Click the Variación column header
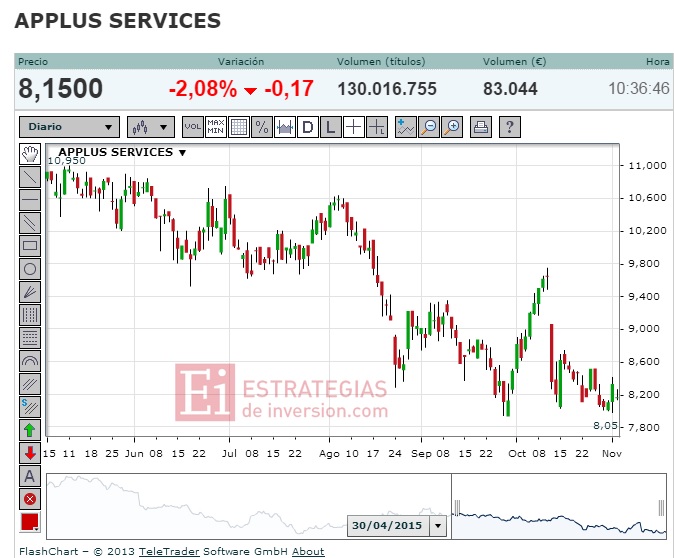 coord(241,61)
